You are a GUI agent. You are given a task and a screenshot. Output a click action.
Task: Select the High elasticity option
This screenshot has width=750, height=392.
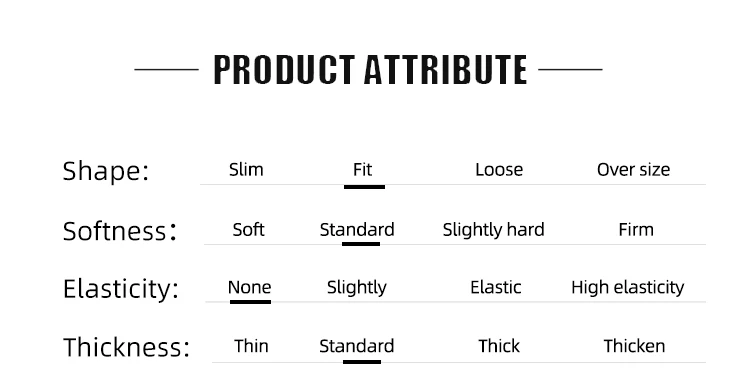628,288
